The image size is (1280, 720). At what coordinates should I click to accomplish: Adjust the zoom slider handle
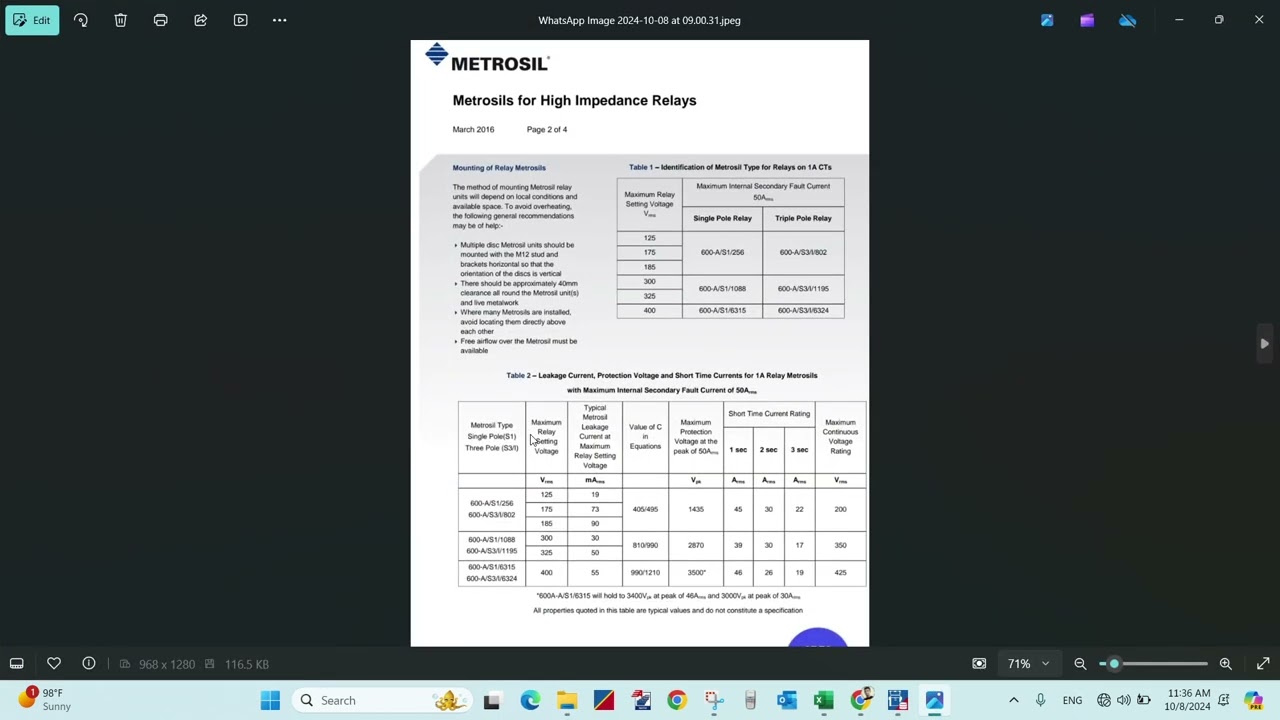(x=1114, y=664)
